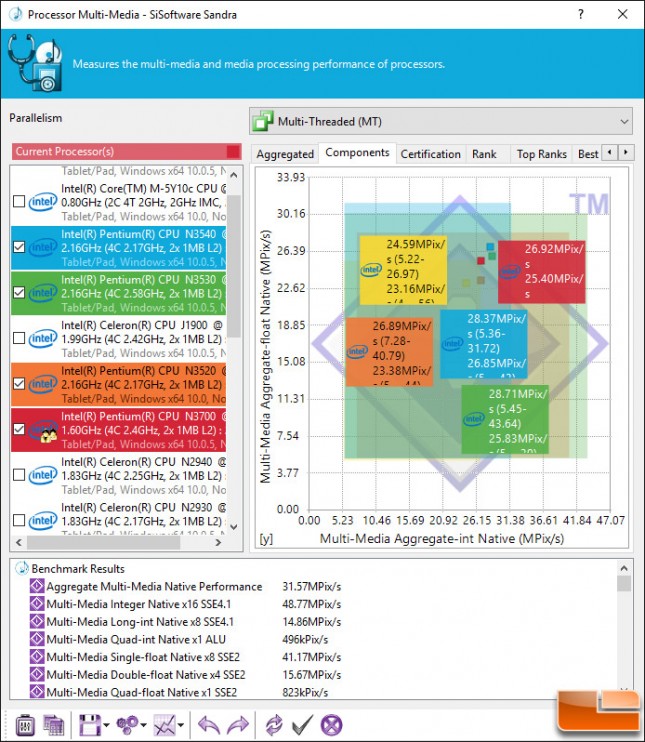The width and height of the screenshot is (645, 742).
Task: Click the yellow 24.59MPix/s box in chart
Action: (403, 270)
